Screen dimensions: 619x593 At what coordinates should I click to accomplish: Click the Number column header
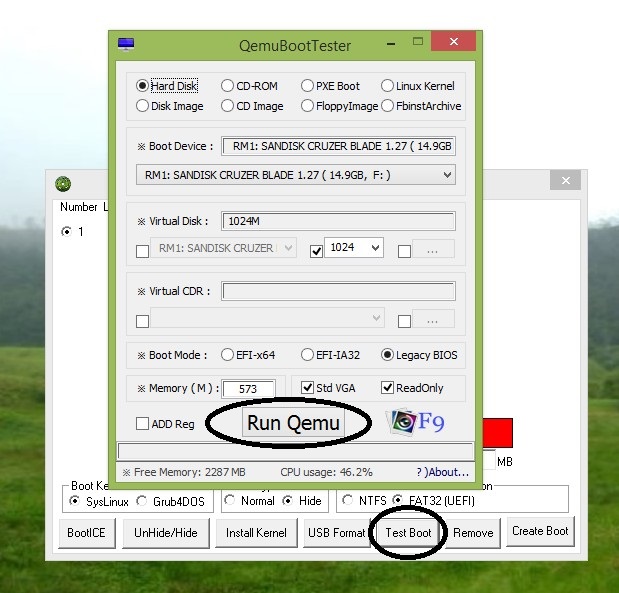click(x=79, y=207)
